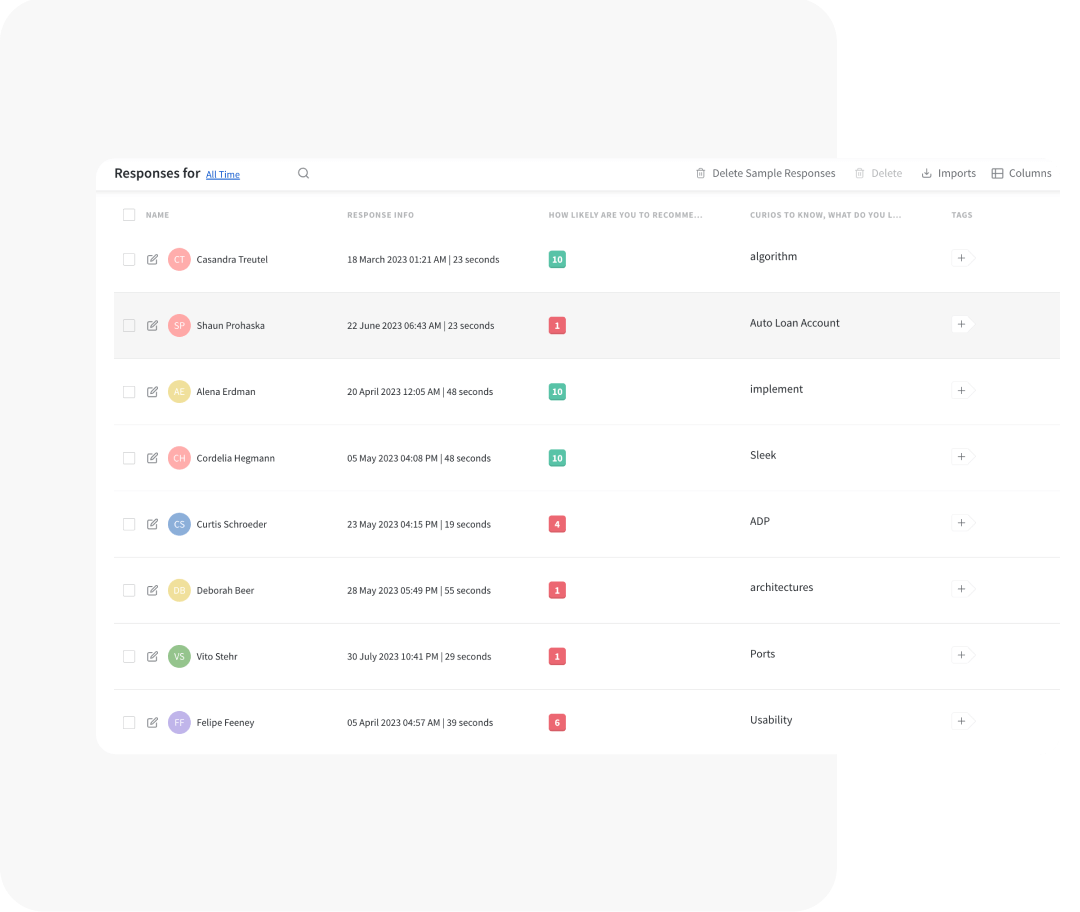Check the box for Vito Stehr

[129, 656]
